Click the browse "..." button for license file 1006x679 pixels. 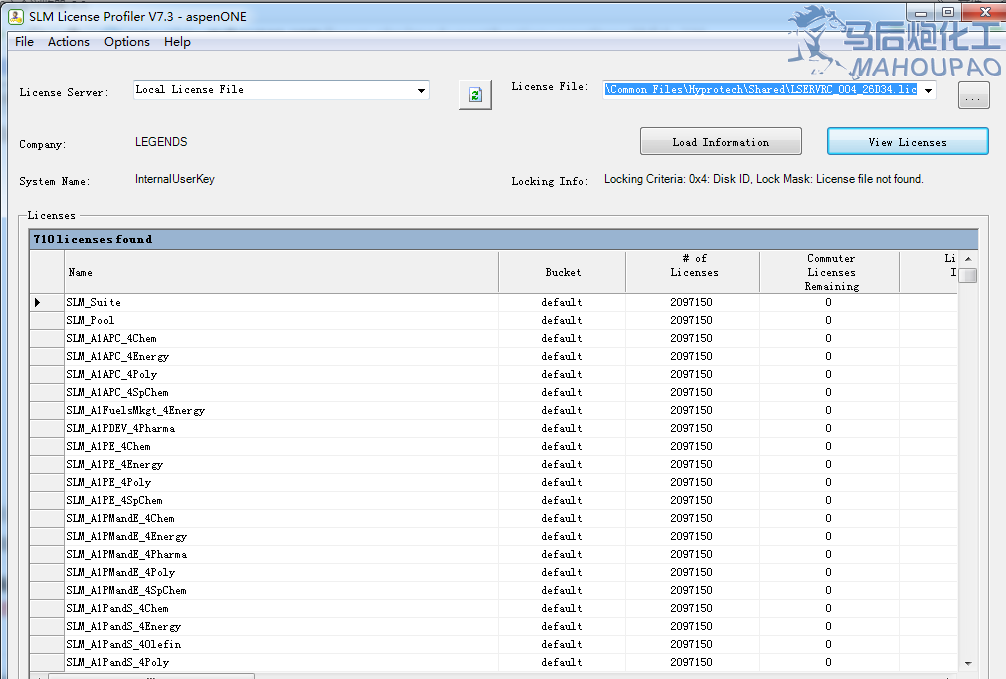point(973,96)
